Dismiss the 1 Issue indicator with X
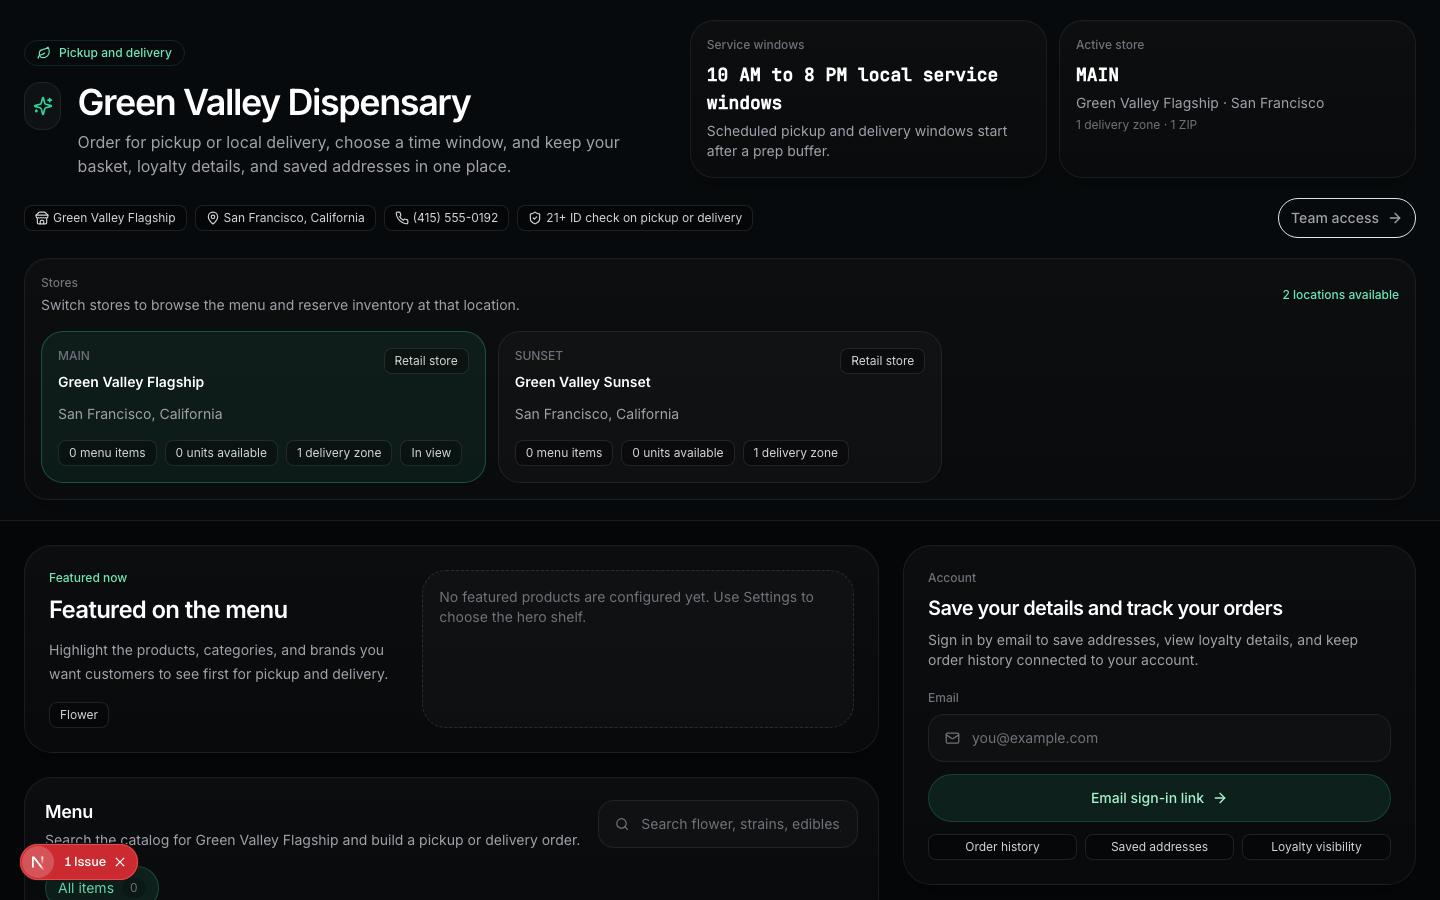This screenshot has height=900, width=1440. point(120,862)
